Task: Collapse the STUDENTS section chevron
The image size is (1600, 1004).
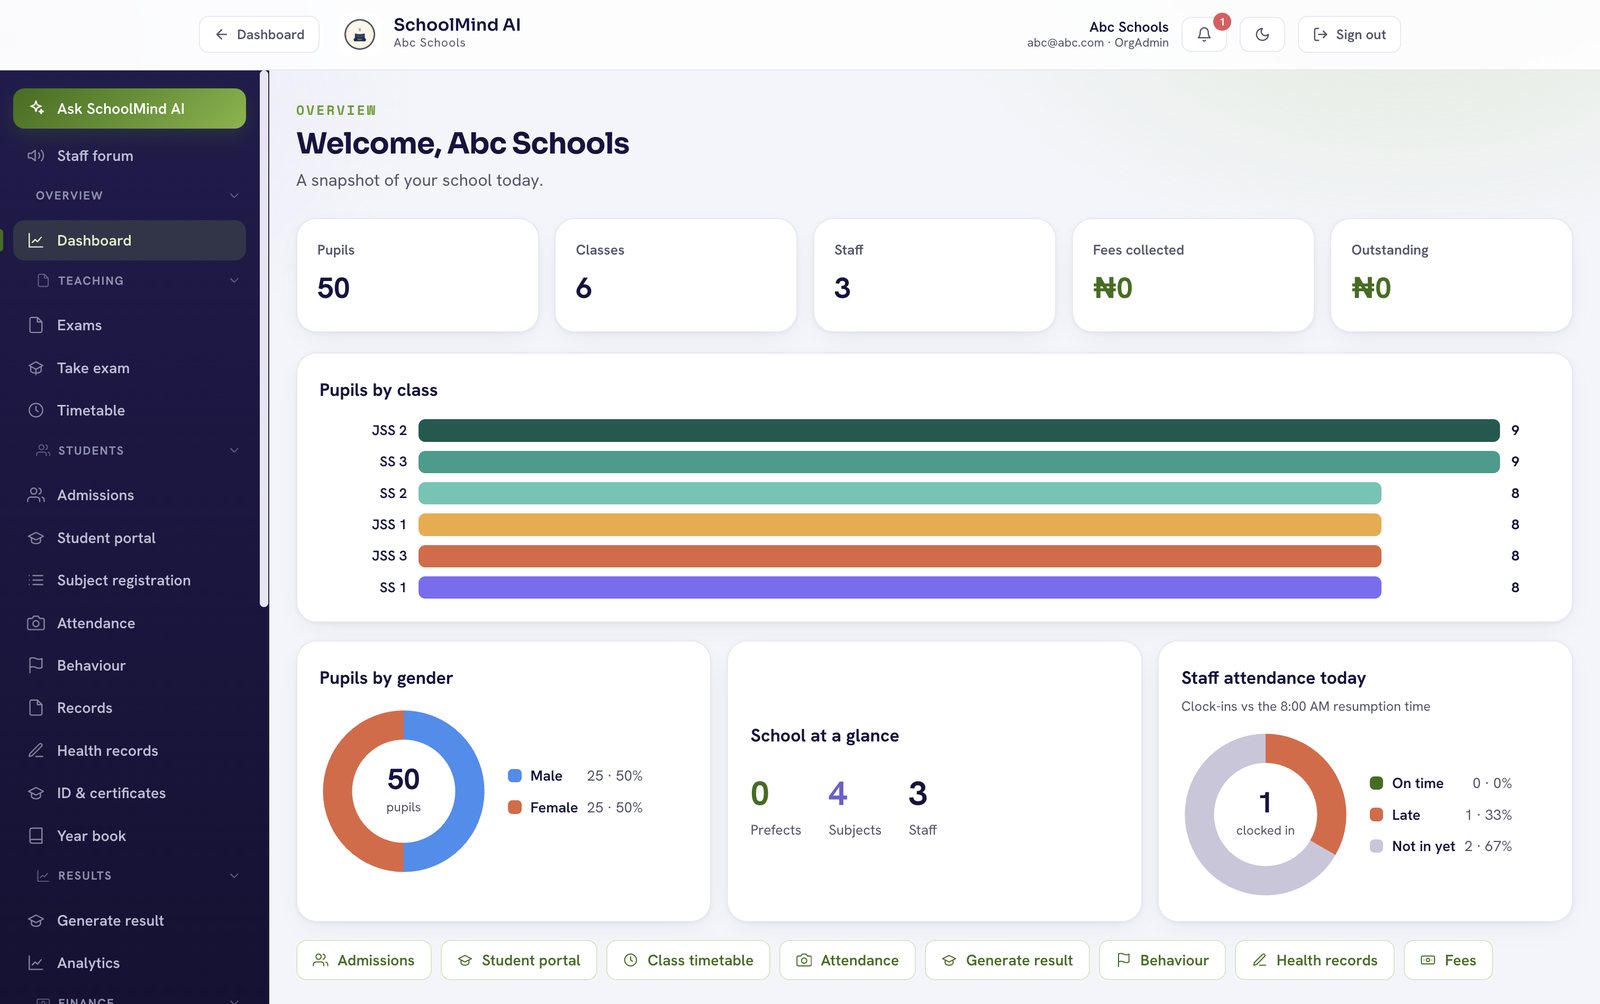Action: 234,451
